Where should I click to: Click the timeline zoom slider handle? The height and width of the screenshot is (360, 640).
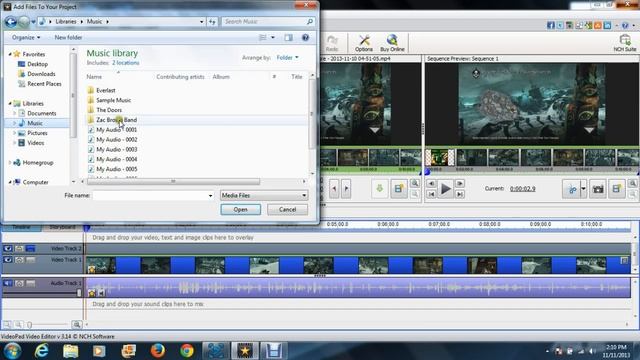pos(29,325)
